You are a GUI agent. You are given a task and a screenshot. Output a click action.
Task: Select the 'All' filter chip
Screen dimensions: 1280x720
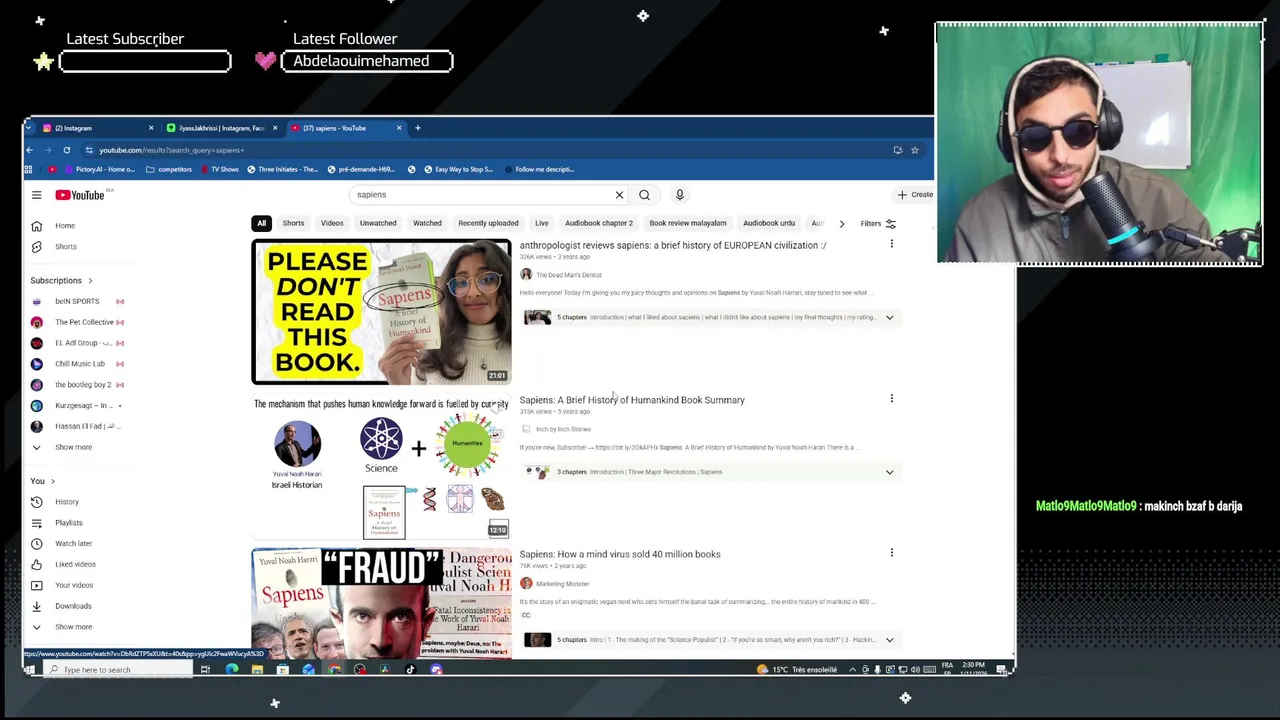[261, 223]
